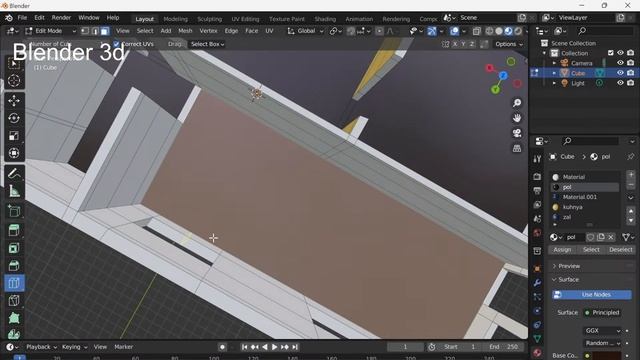This screenshot has height=360, width=640.
Task: Select the Measure tool
Action: pyautogui.click(x=14, y=191)
